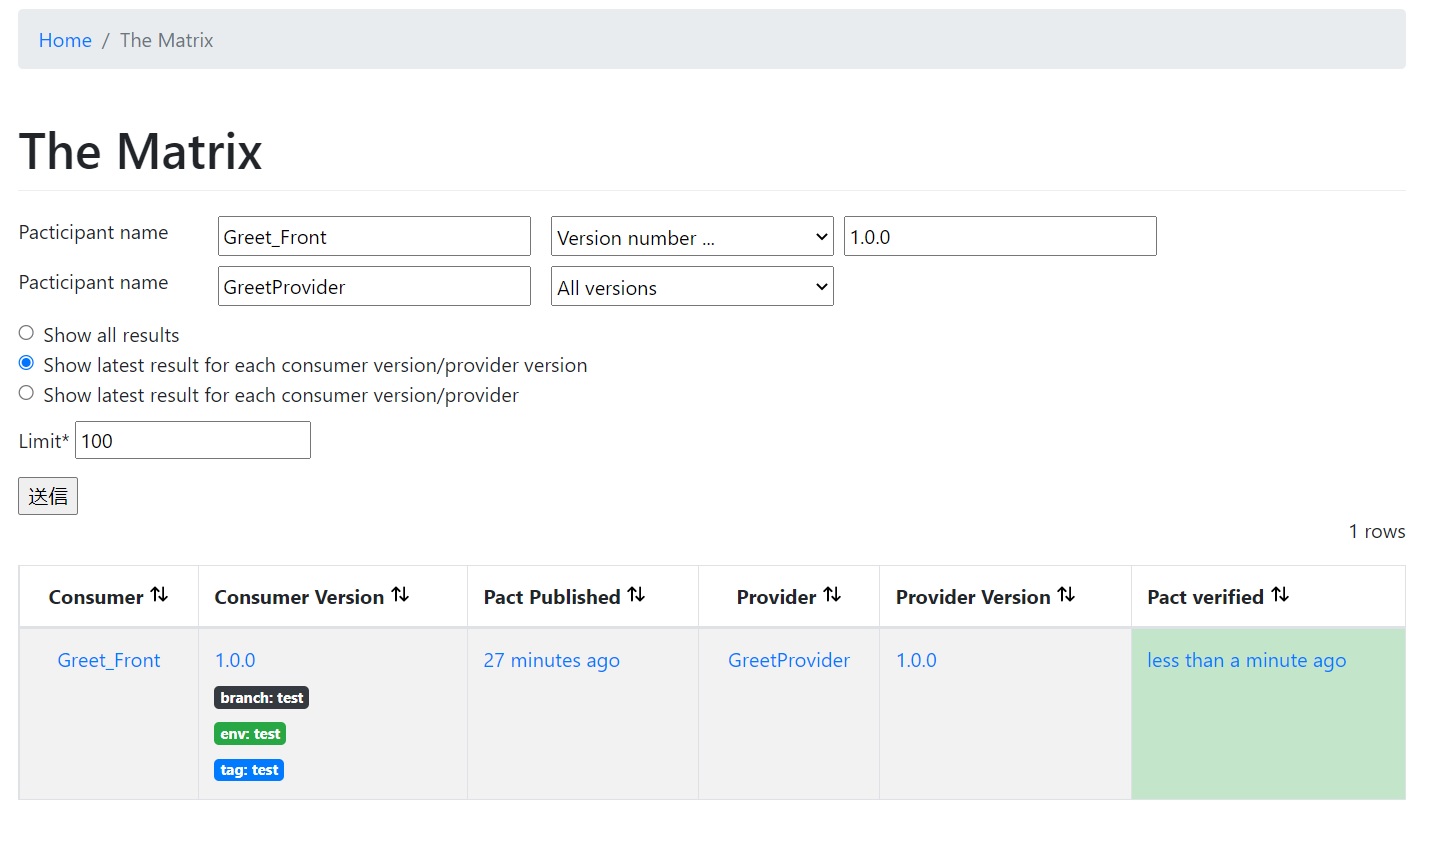Click Provider Version sort arrows icon
Image resolution: width=1443 pixels, height=855 pixels.
(1066, 595)
